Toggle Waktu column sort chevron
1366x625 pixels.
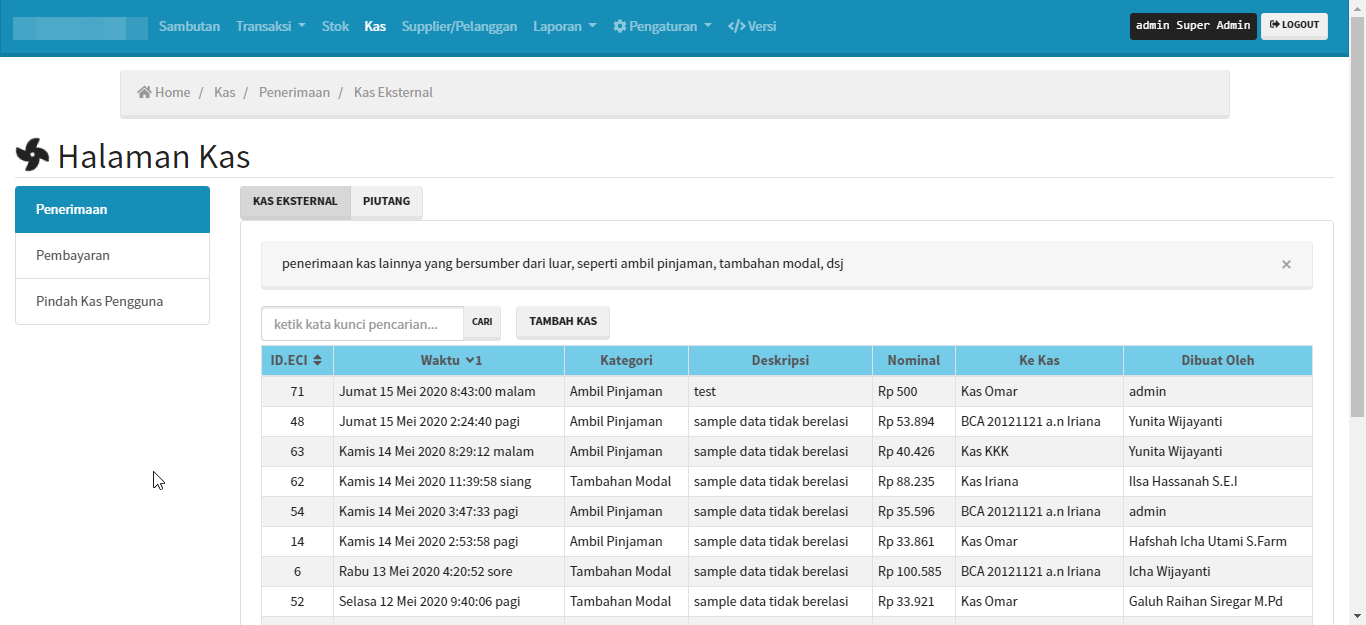coord(470,360)
